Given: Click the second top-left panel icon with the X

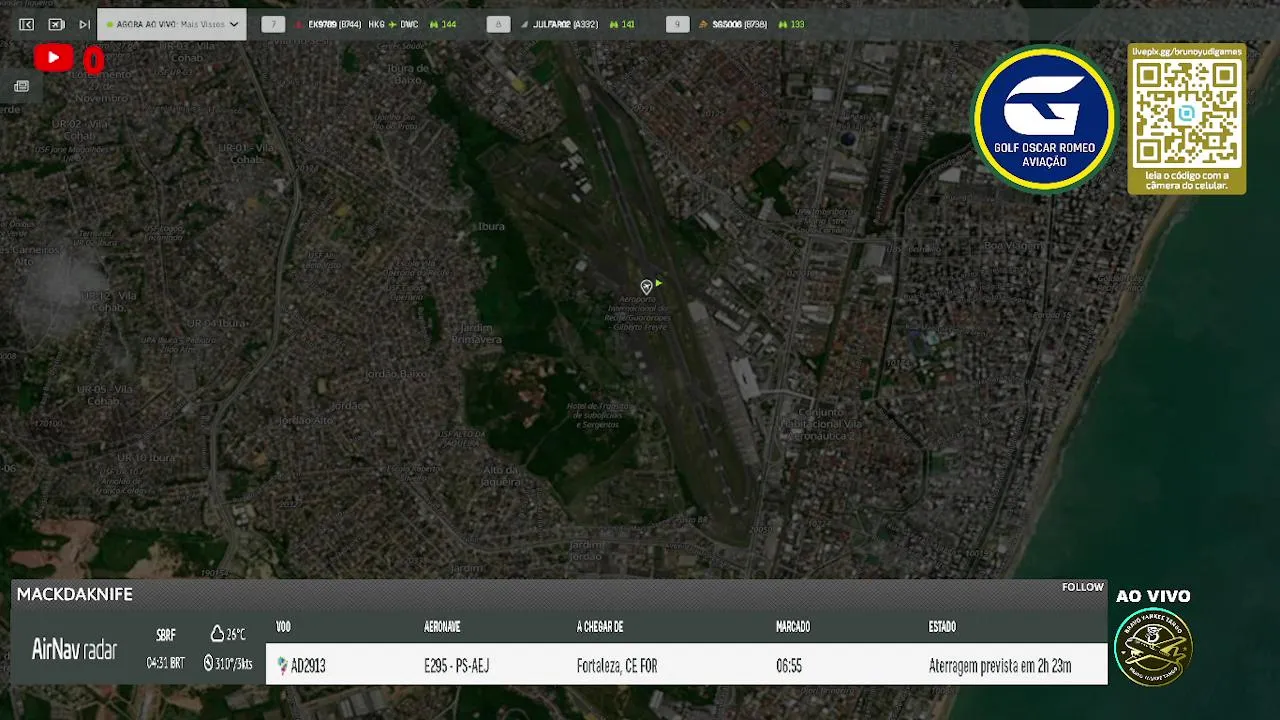Looking at the screenshot, I should (x=56, y=24).
